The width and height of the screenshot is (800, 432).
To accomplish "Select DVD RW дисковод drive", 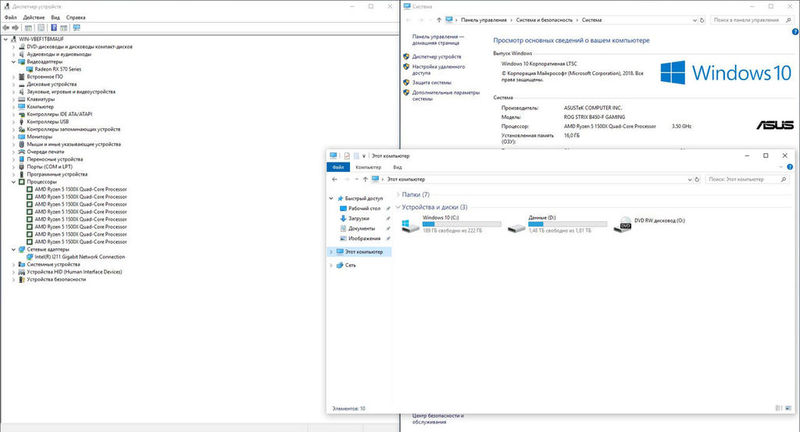I will point(649,224).
